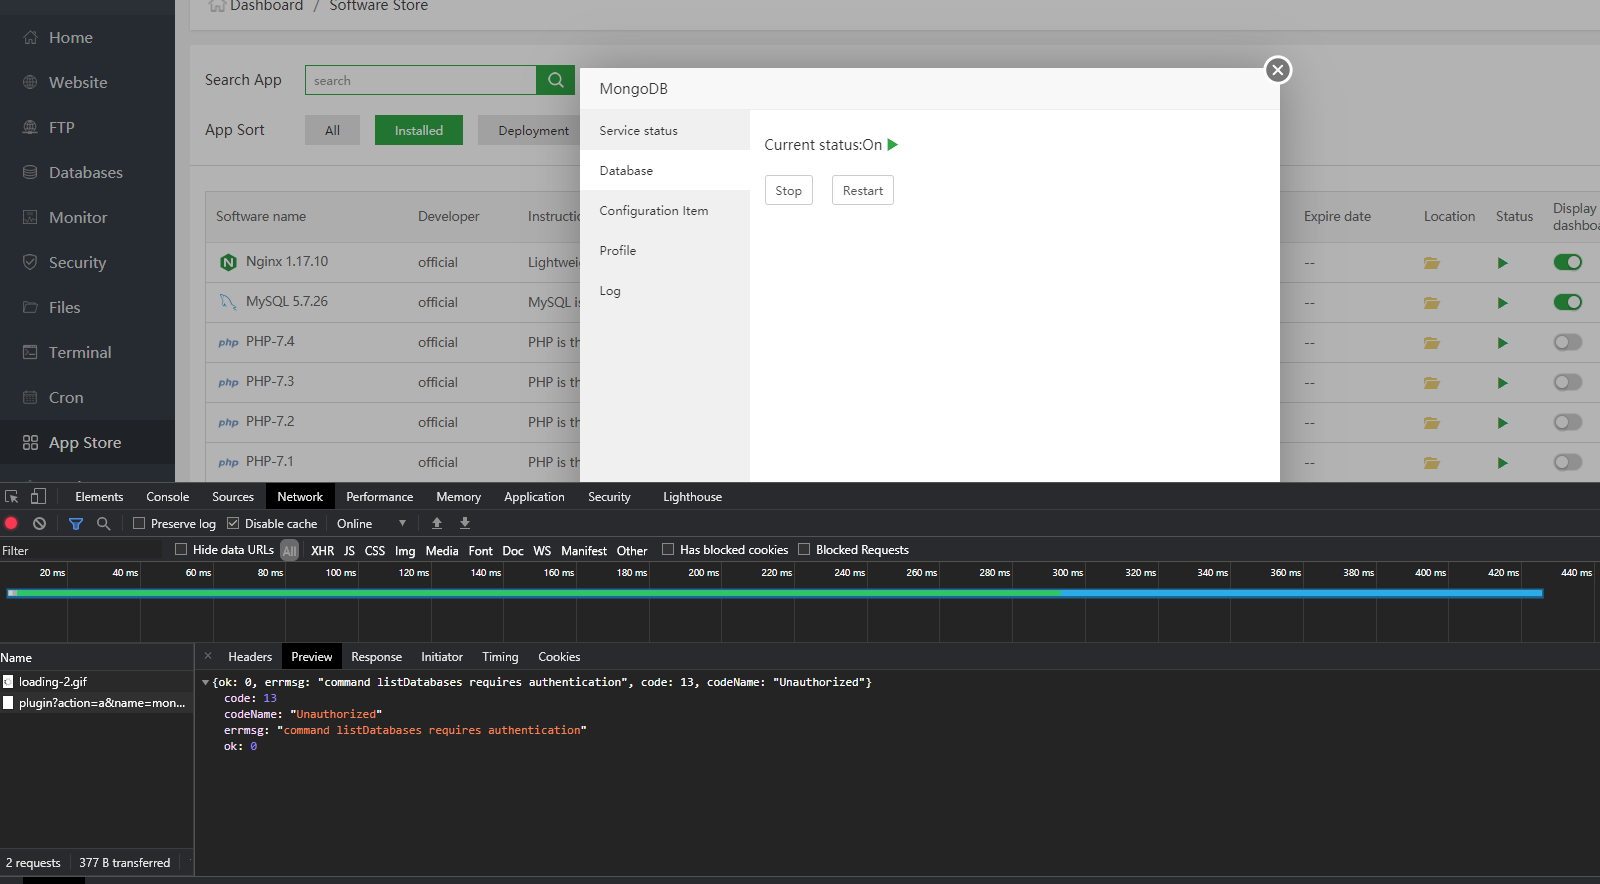The image size is (1600, 884).
Task: Click the Search App input field
Action: tap(420, 80)
